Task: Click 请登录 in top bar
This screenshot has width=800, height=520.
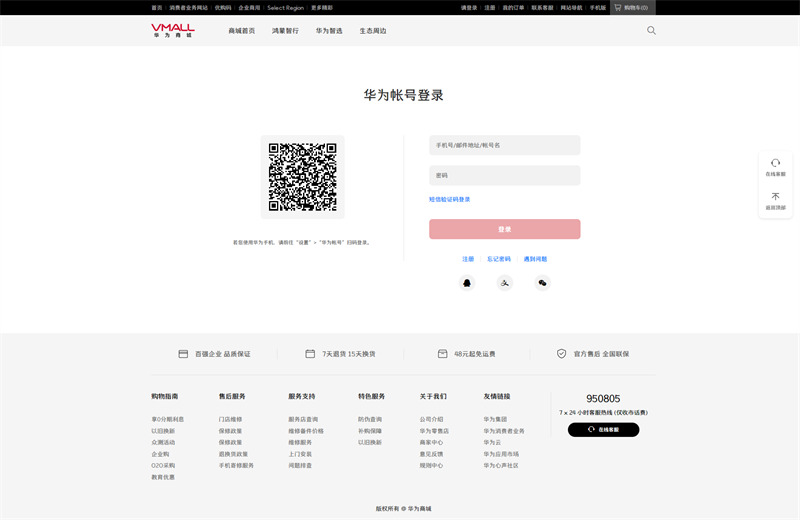Action: point(469,8)
